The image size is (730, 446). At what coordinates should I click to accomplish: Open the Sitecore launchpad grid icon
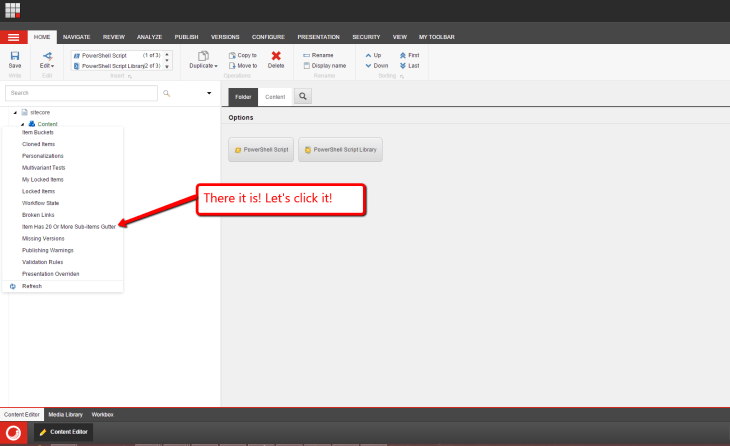[x=13, y=11]
